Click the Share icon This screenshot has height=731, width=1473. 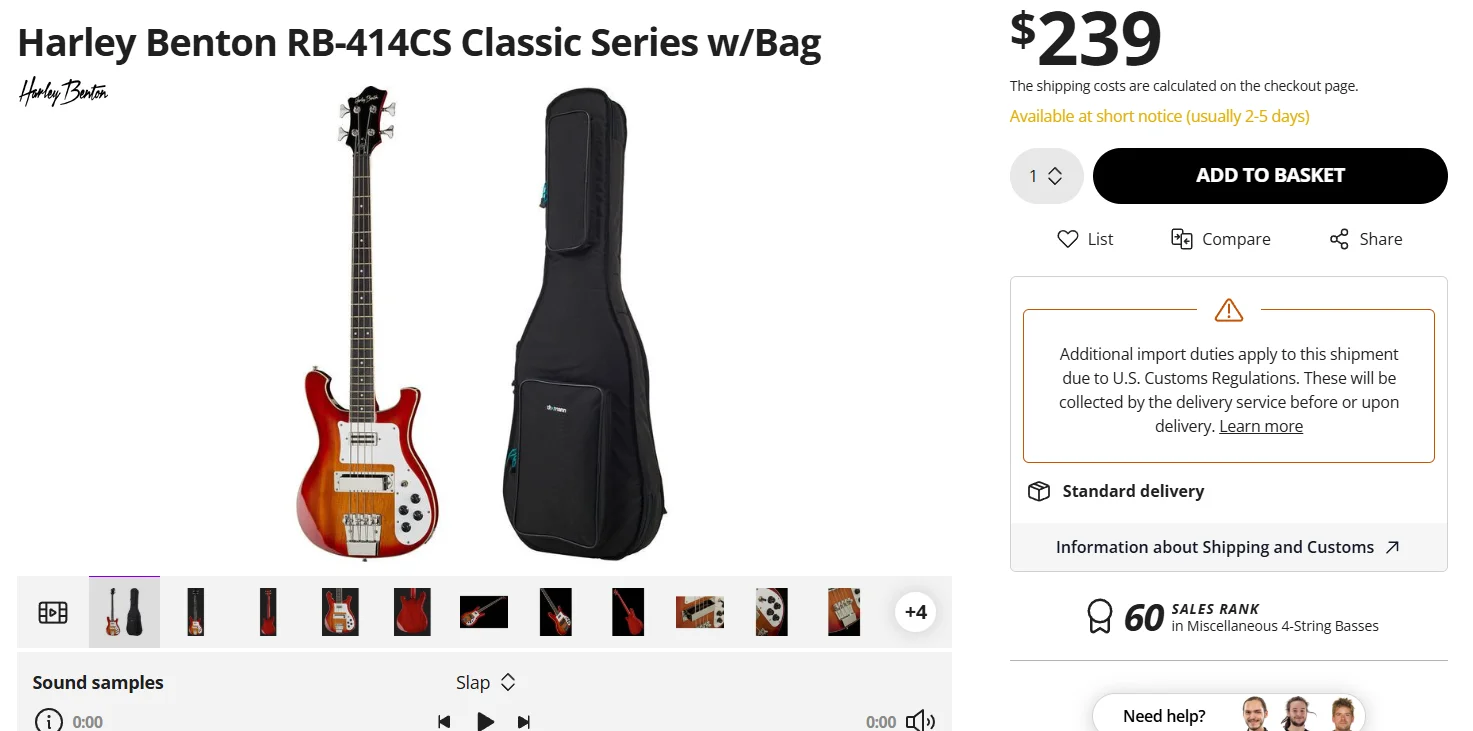point(1339,239)
